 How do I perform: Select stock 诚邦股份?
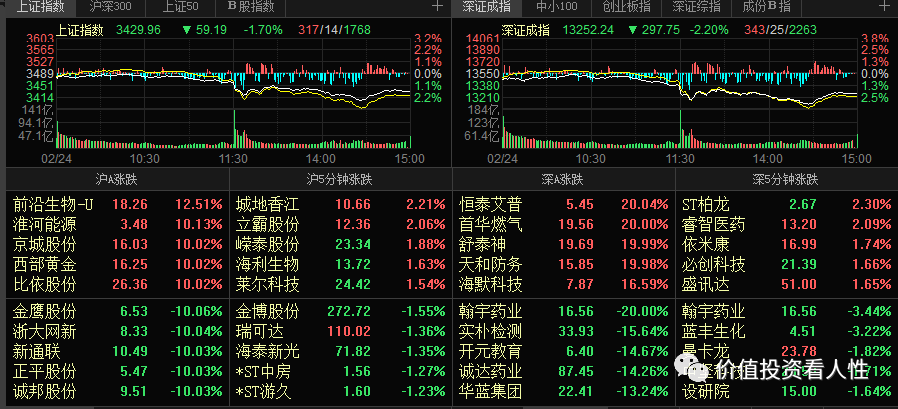click(x=117, y=392)
